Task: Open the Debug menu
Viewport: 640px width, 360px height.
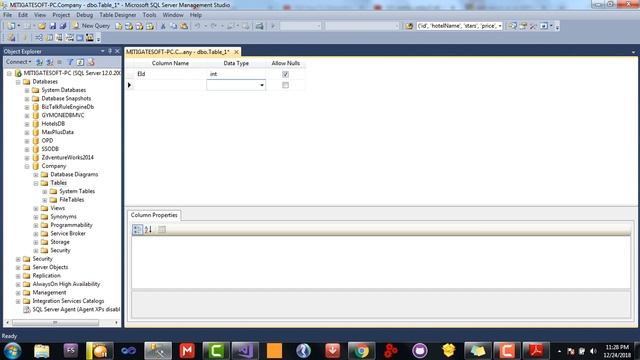Action: coord(84,15)
